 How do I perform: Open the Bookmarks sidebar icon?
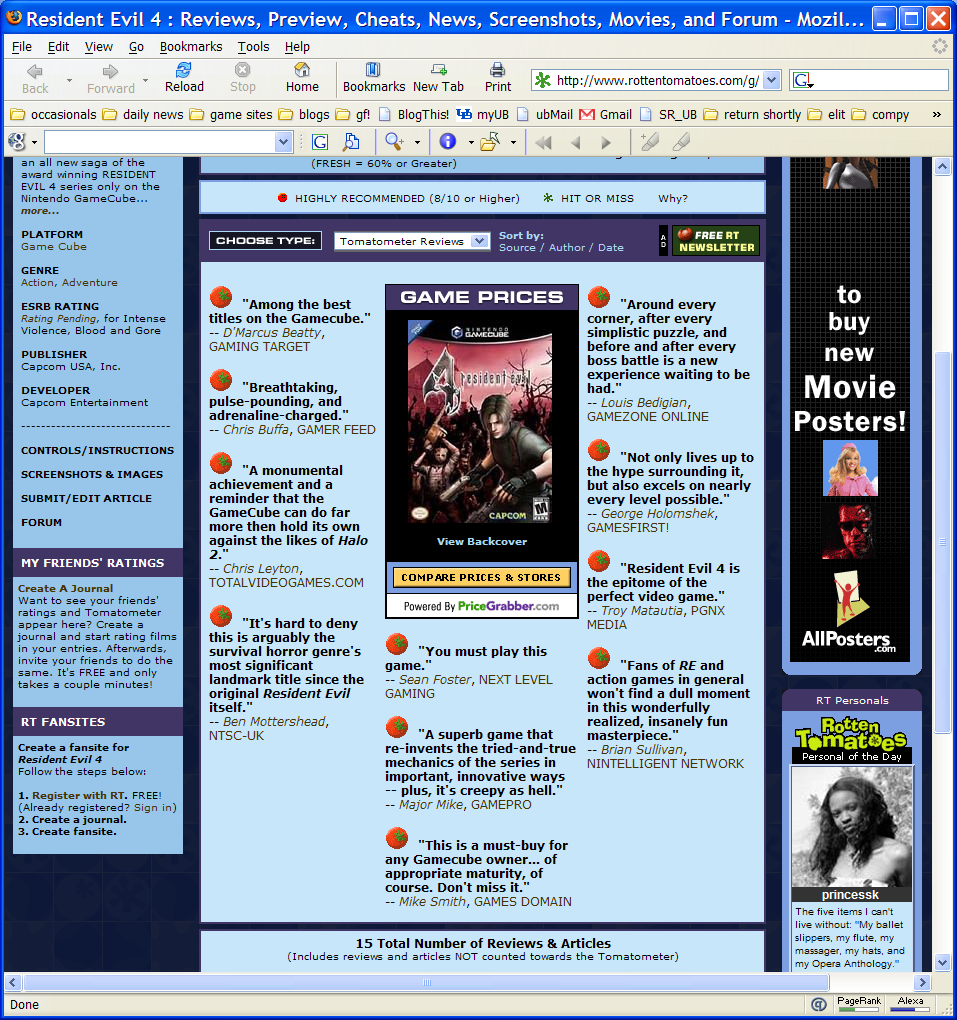[373, 77]
